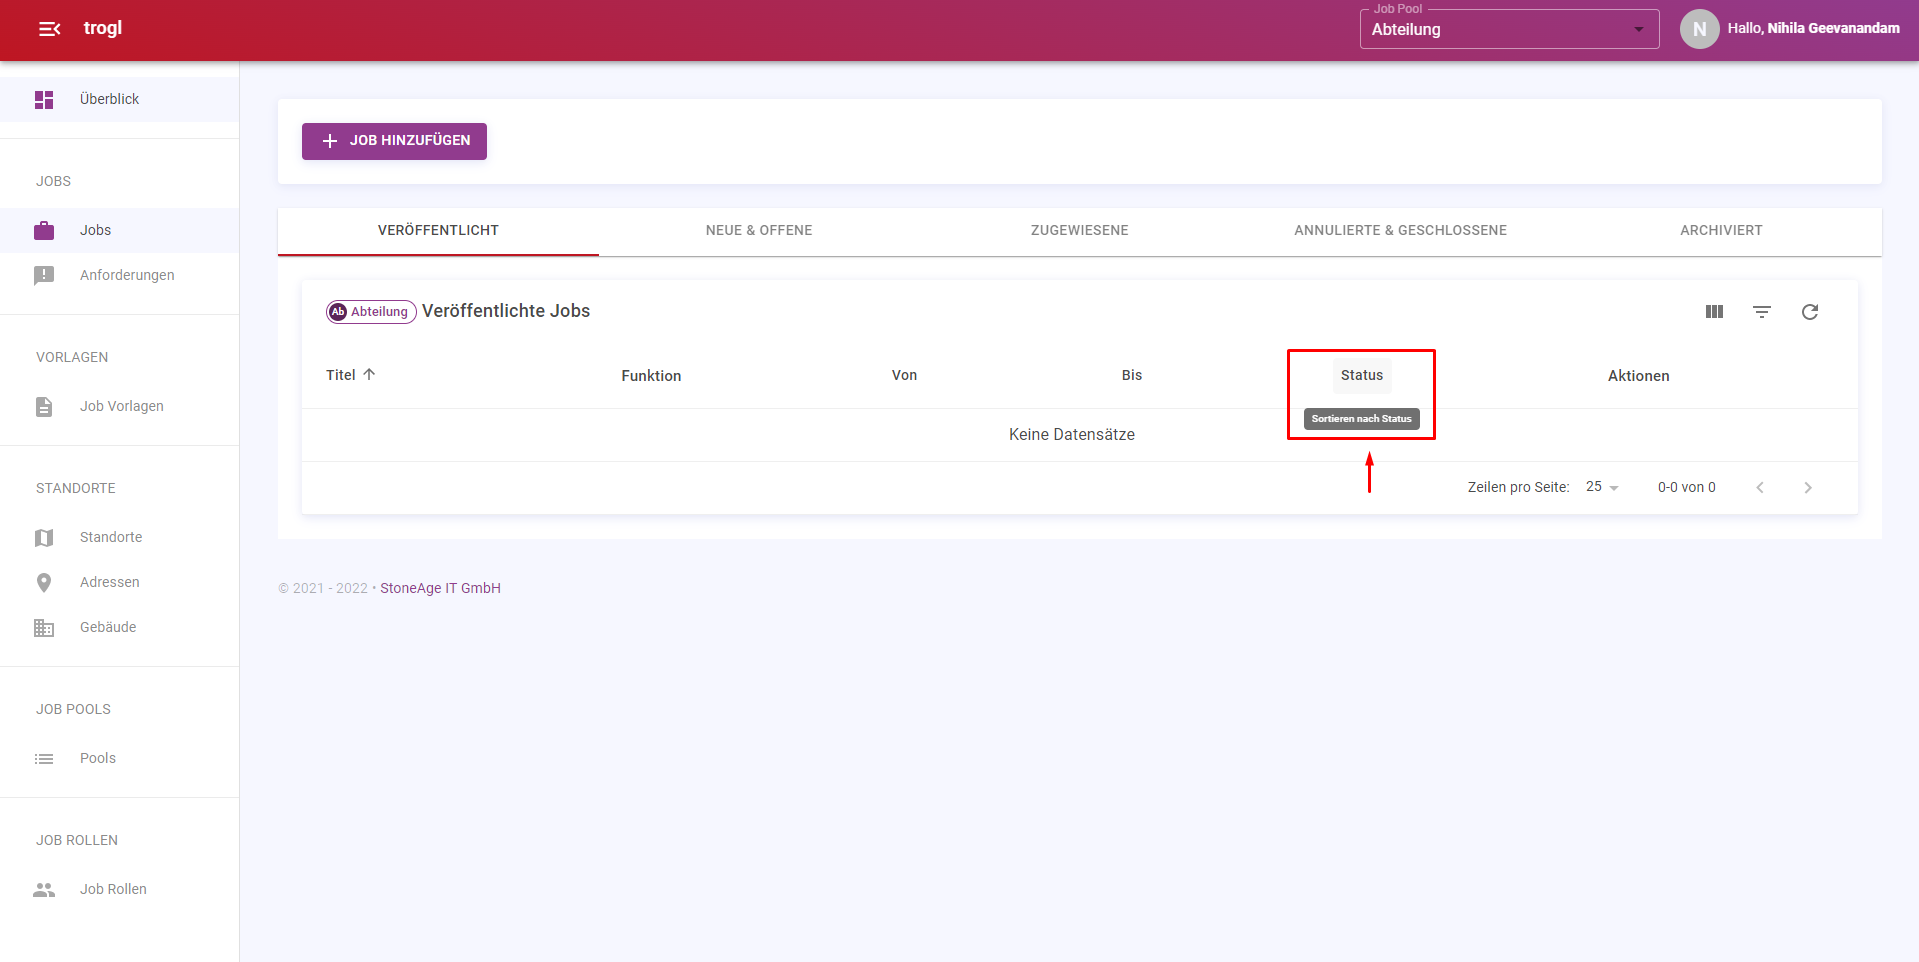Sort table by Status column
The height and width of the screenshot is (962, 1919).
click(1362, 375)
